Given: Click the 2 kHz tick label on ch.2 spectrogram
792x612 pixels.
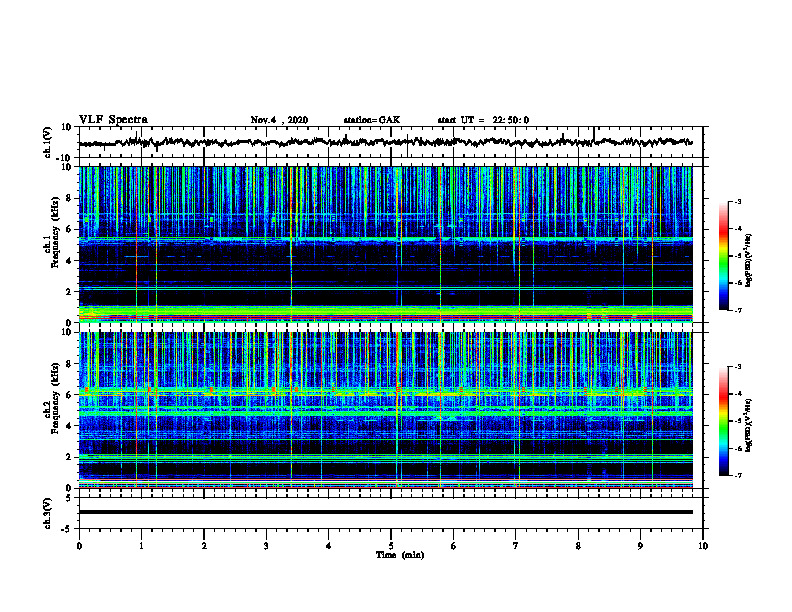Looking at the screenshot, I should (x=69, y=457).
